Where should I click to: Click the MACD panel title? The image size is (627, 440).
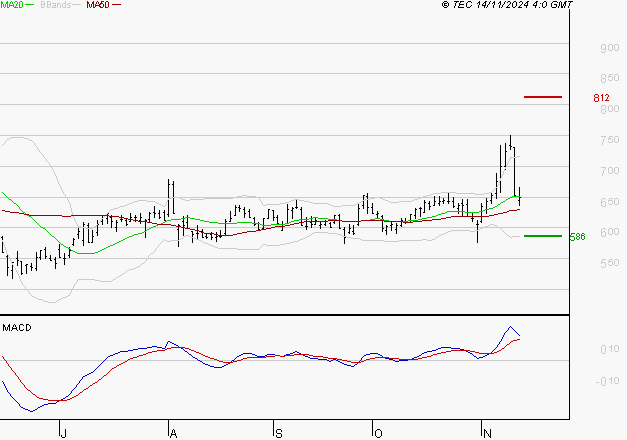click(x=15, y=327)
